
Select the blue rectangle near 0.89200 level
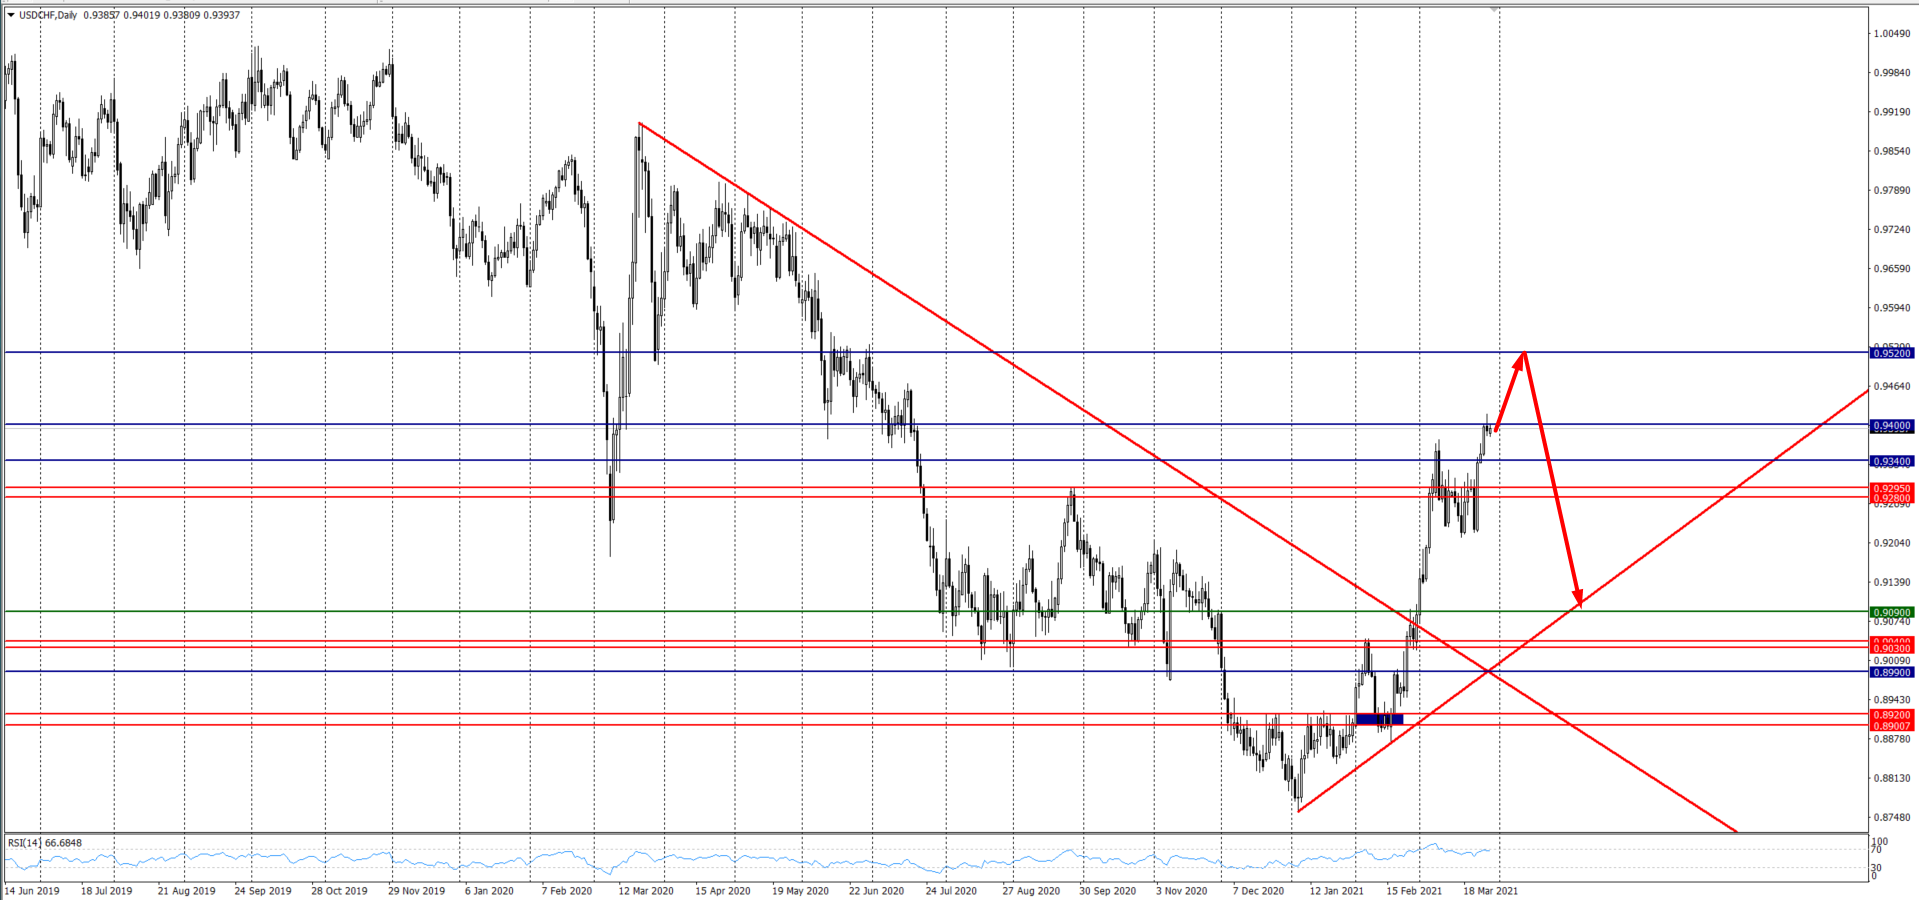click(1379, 719)
